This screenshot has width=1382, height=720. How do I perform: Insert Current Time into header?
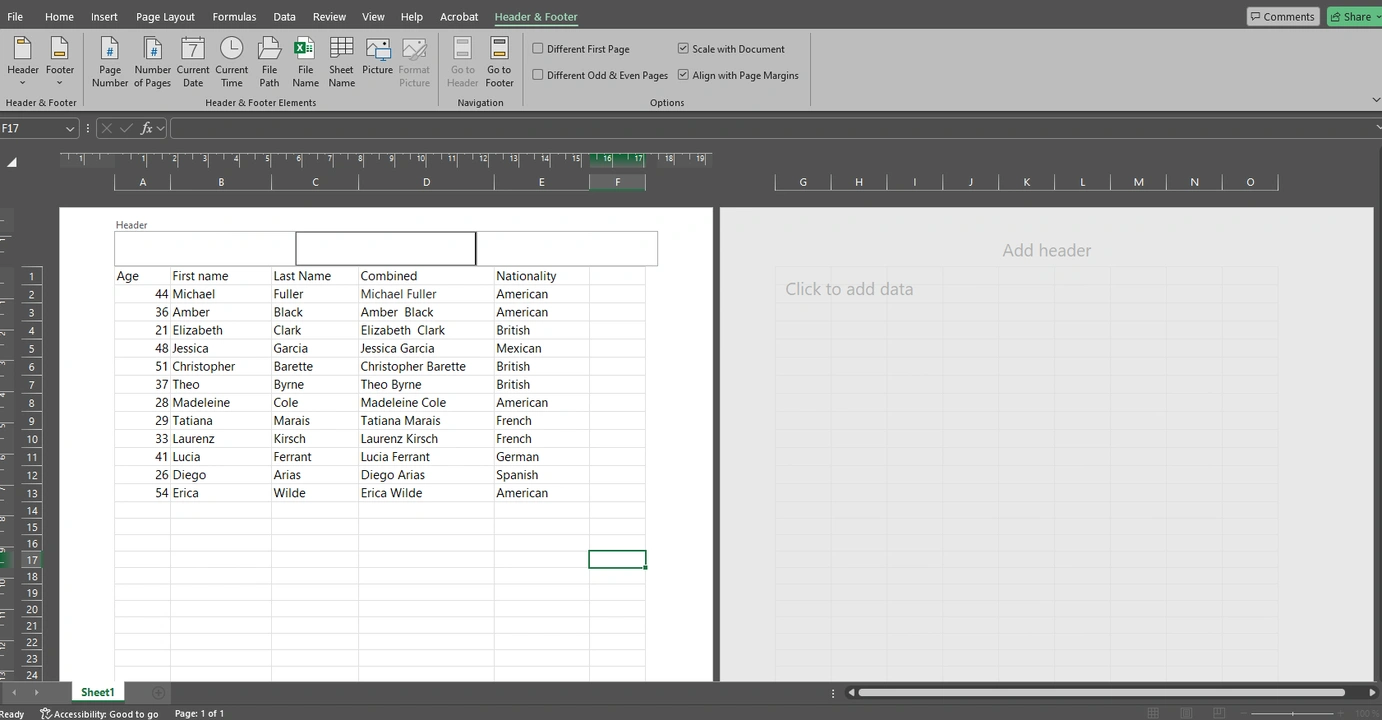point(231,62)
